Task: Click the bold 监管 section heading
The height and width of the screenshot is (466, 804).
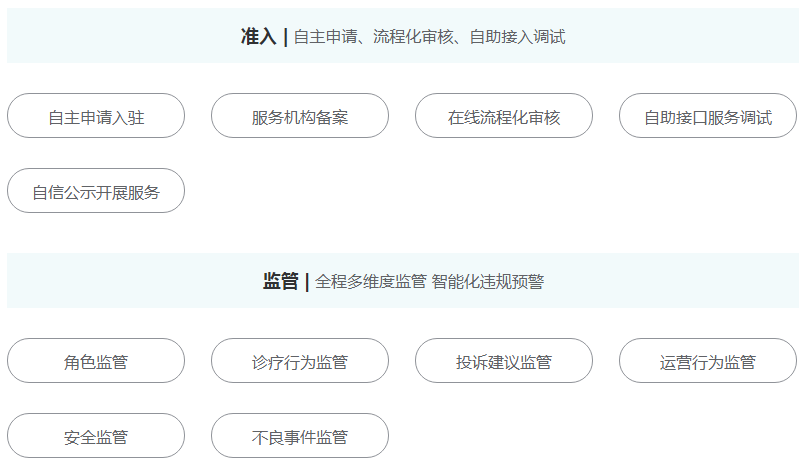Action: (280, 281)
